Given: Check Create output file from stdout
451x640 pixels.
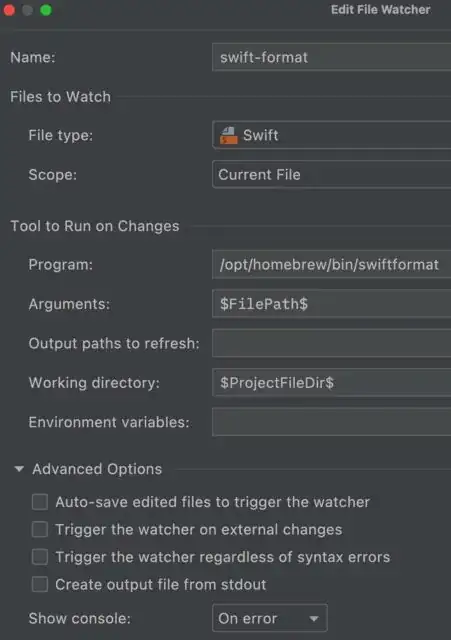Looking at the screenshot, I should pos(40,584).
